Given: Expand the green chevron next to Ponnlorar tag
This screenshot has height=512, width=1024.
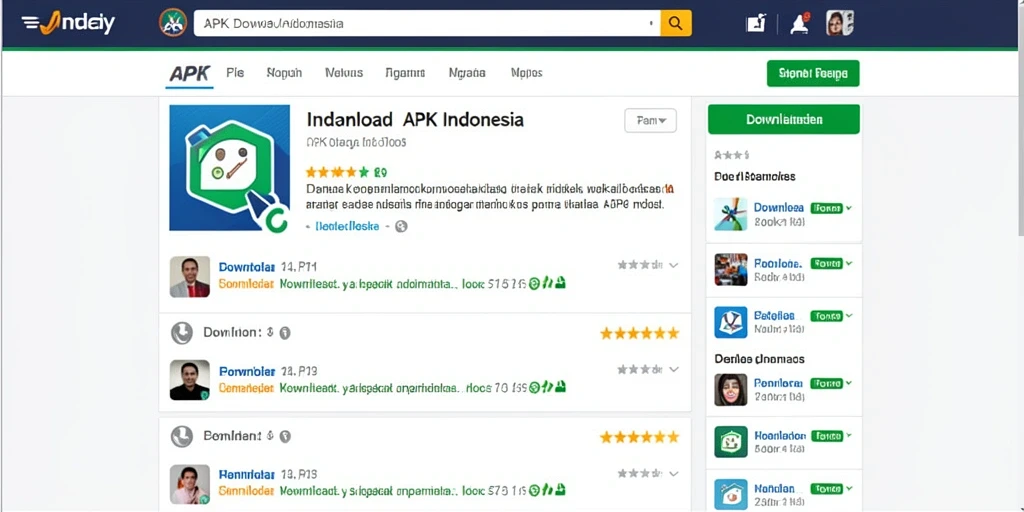Looking at the screenshot, I should click(849, 383).
